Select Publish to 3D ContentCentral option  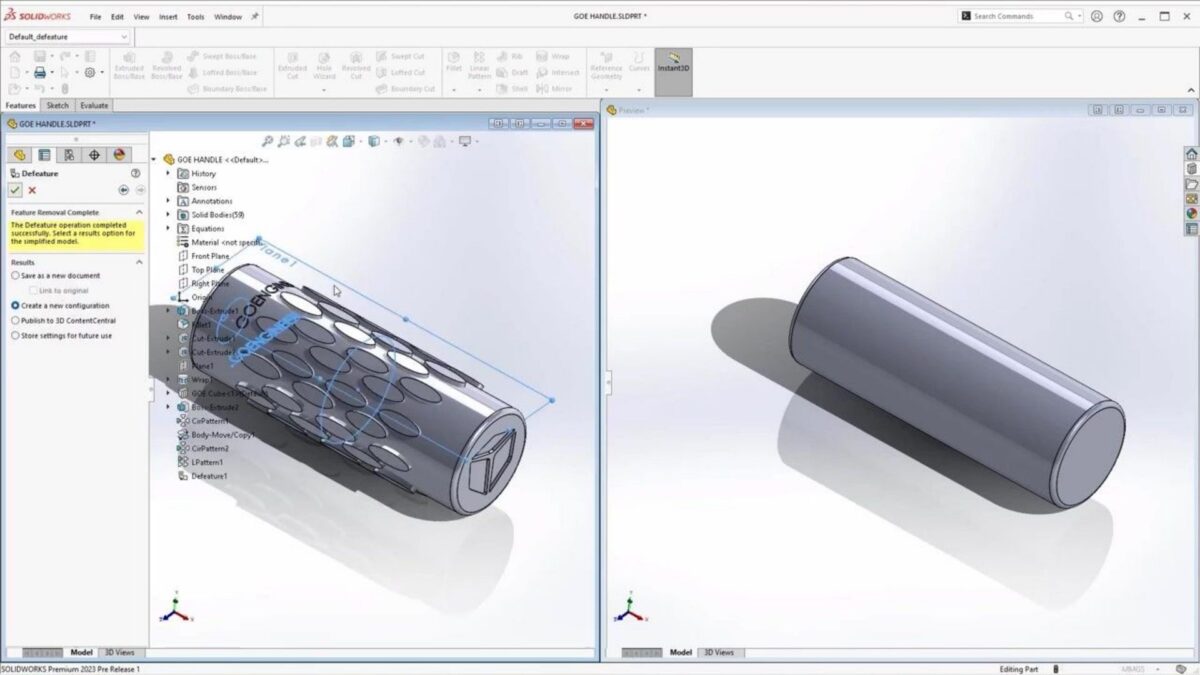[63, 320]
